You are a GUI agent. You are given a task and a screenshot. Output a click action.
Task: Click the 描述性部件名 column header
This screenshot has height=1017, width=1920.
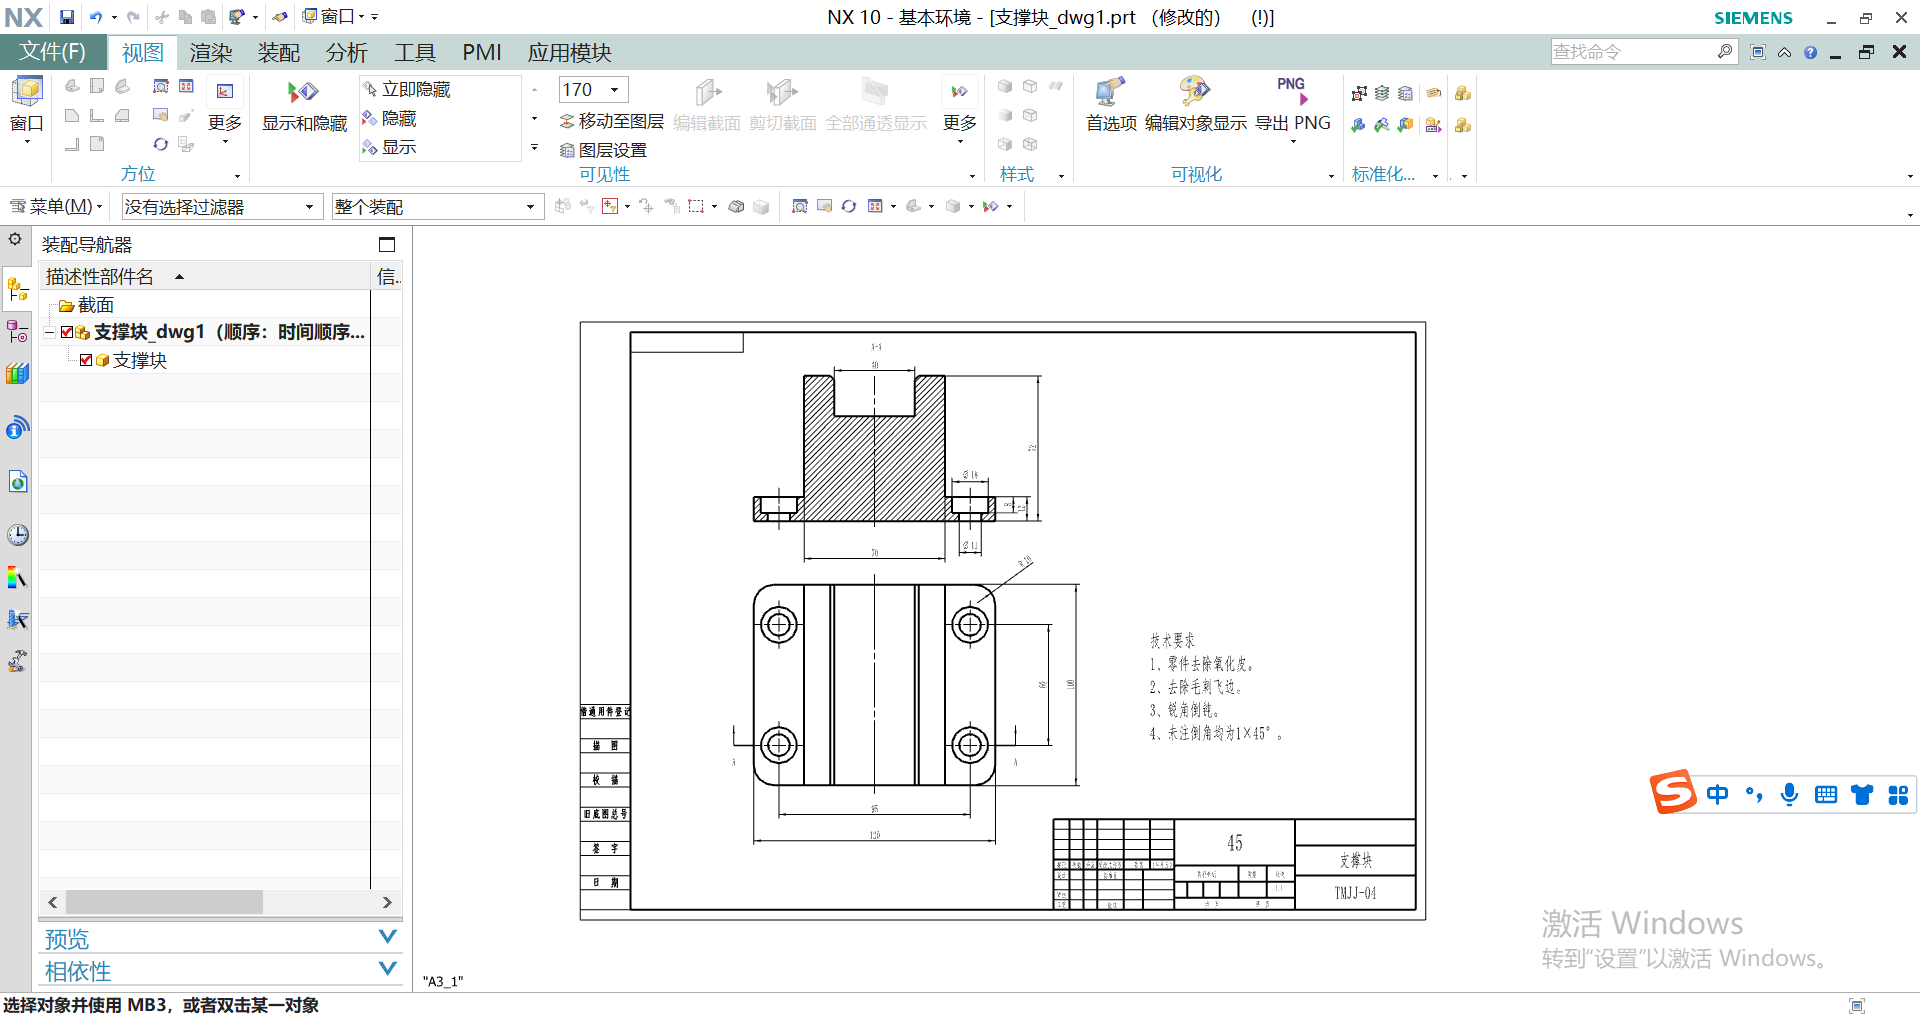tap(204, 277)
